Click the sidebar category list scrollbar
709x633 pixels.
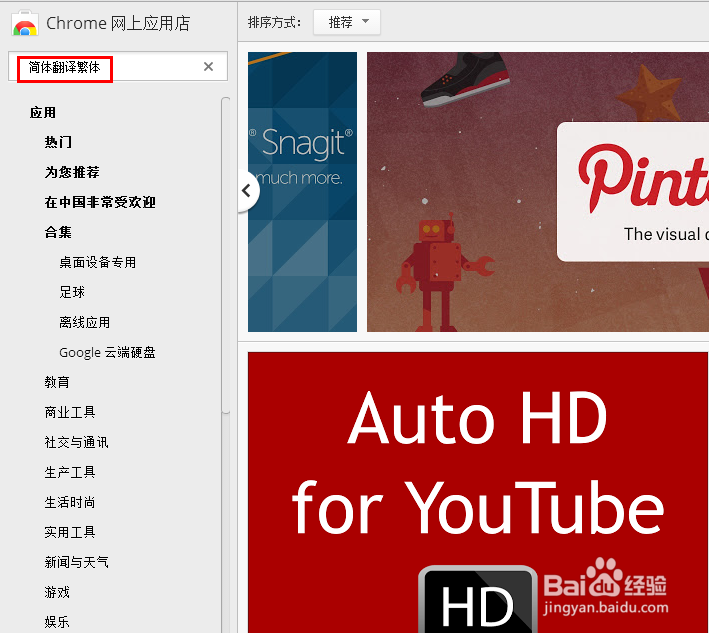point(226,255)
